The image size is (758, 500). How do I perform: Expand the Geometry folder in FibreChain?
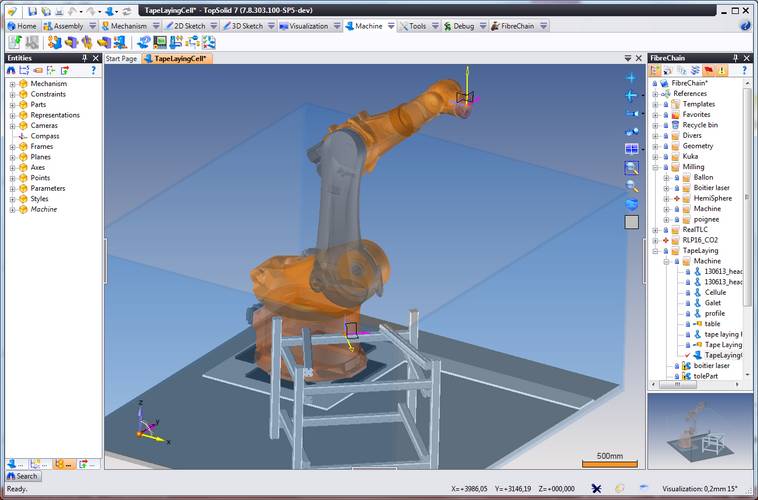tap(656, 146)
